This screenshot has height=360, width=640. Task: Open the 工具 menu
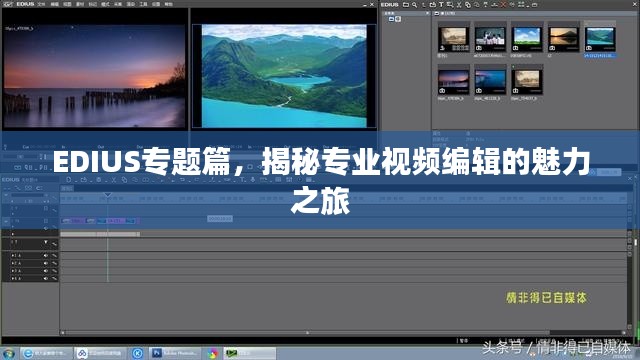[144, 4]
